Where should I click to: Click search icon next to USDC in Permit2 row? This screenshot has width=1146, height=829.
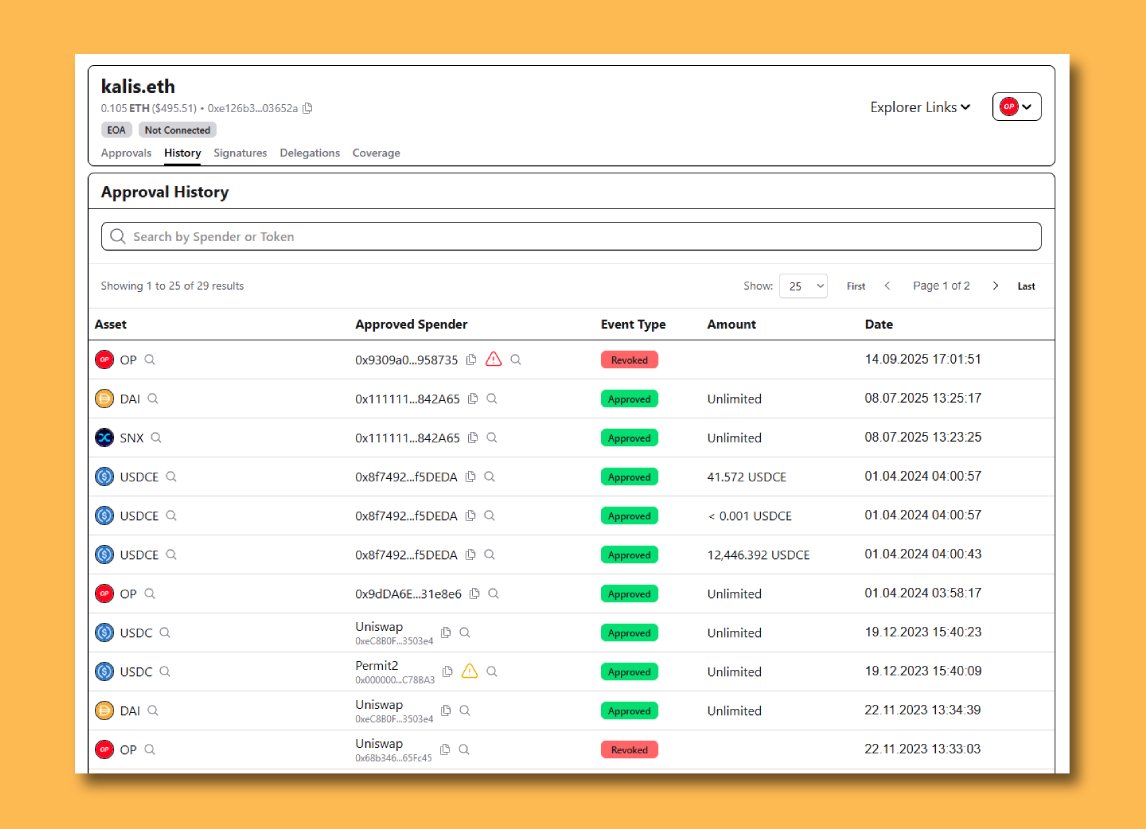(x=165, y=671)
